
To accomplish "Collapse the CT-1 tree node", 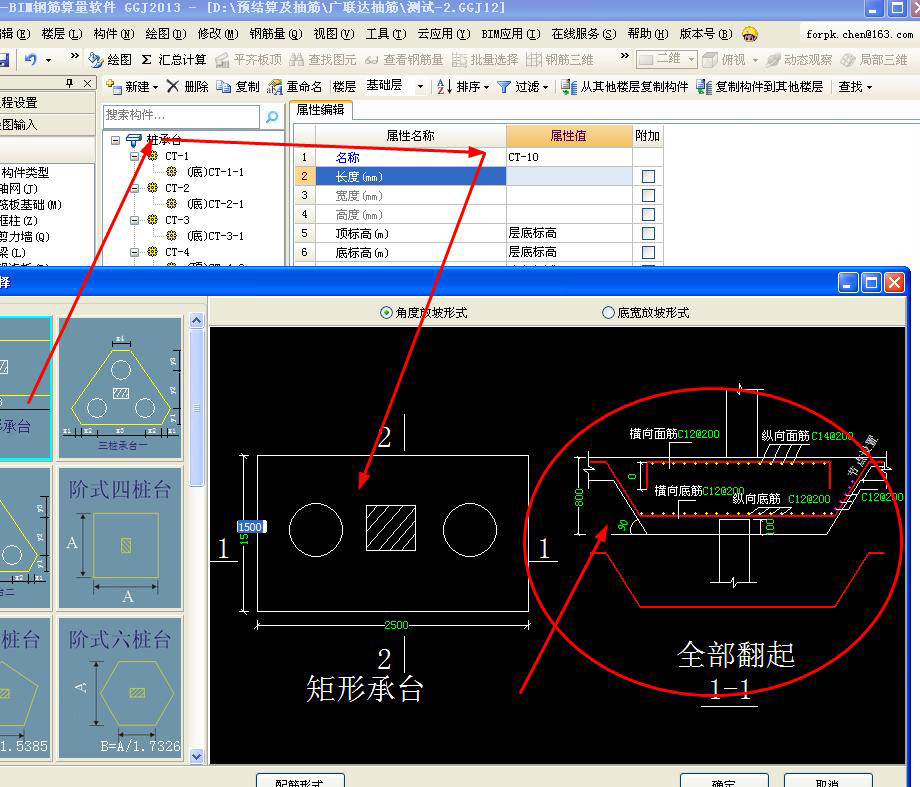I will 134,157.
